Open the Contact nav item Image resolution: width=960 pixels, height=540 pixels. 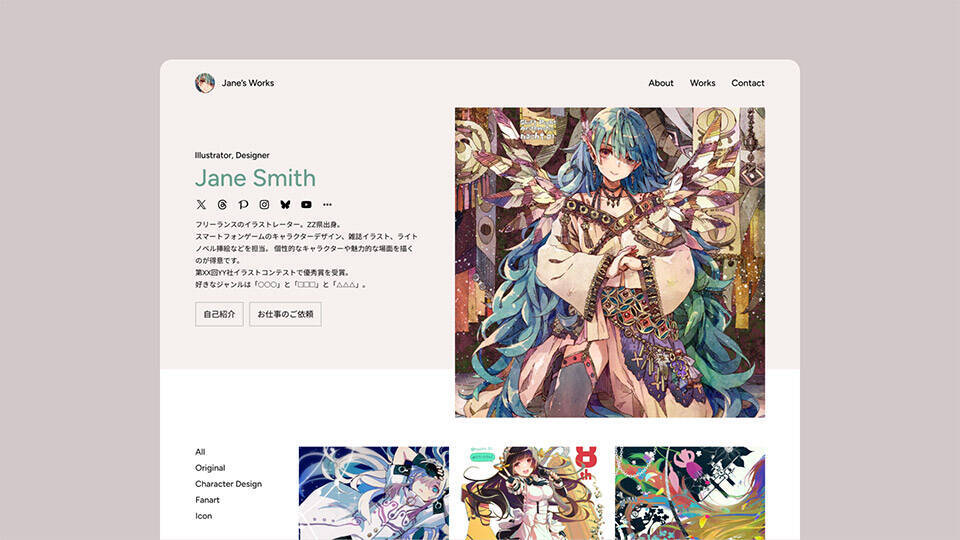point(748,83)
